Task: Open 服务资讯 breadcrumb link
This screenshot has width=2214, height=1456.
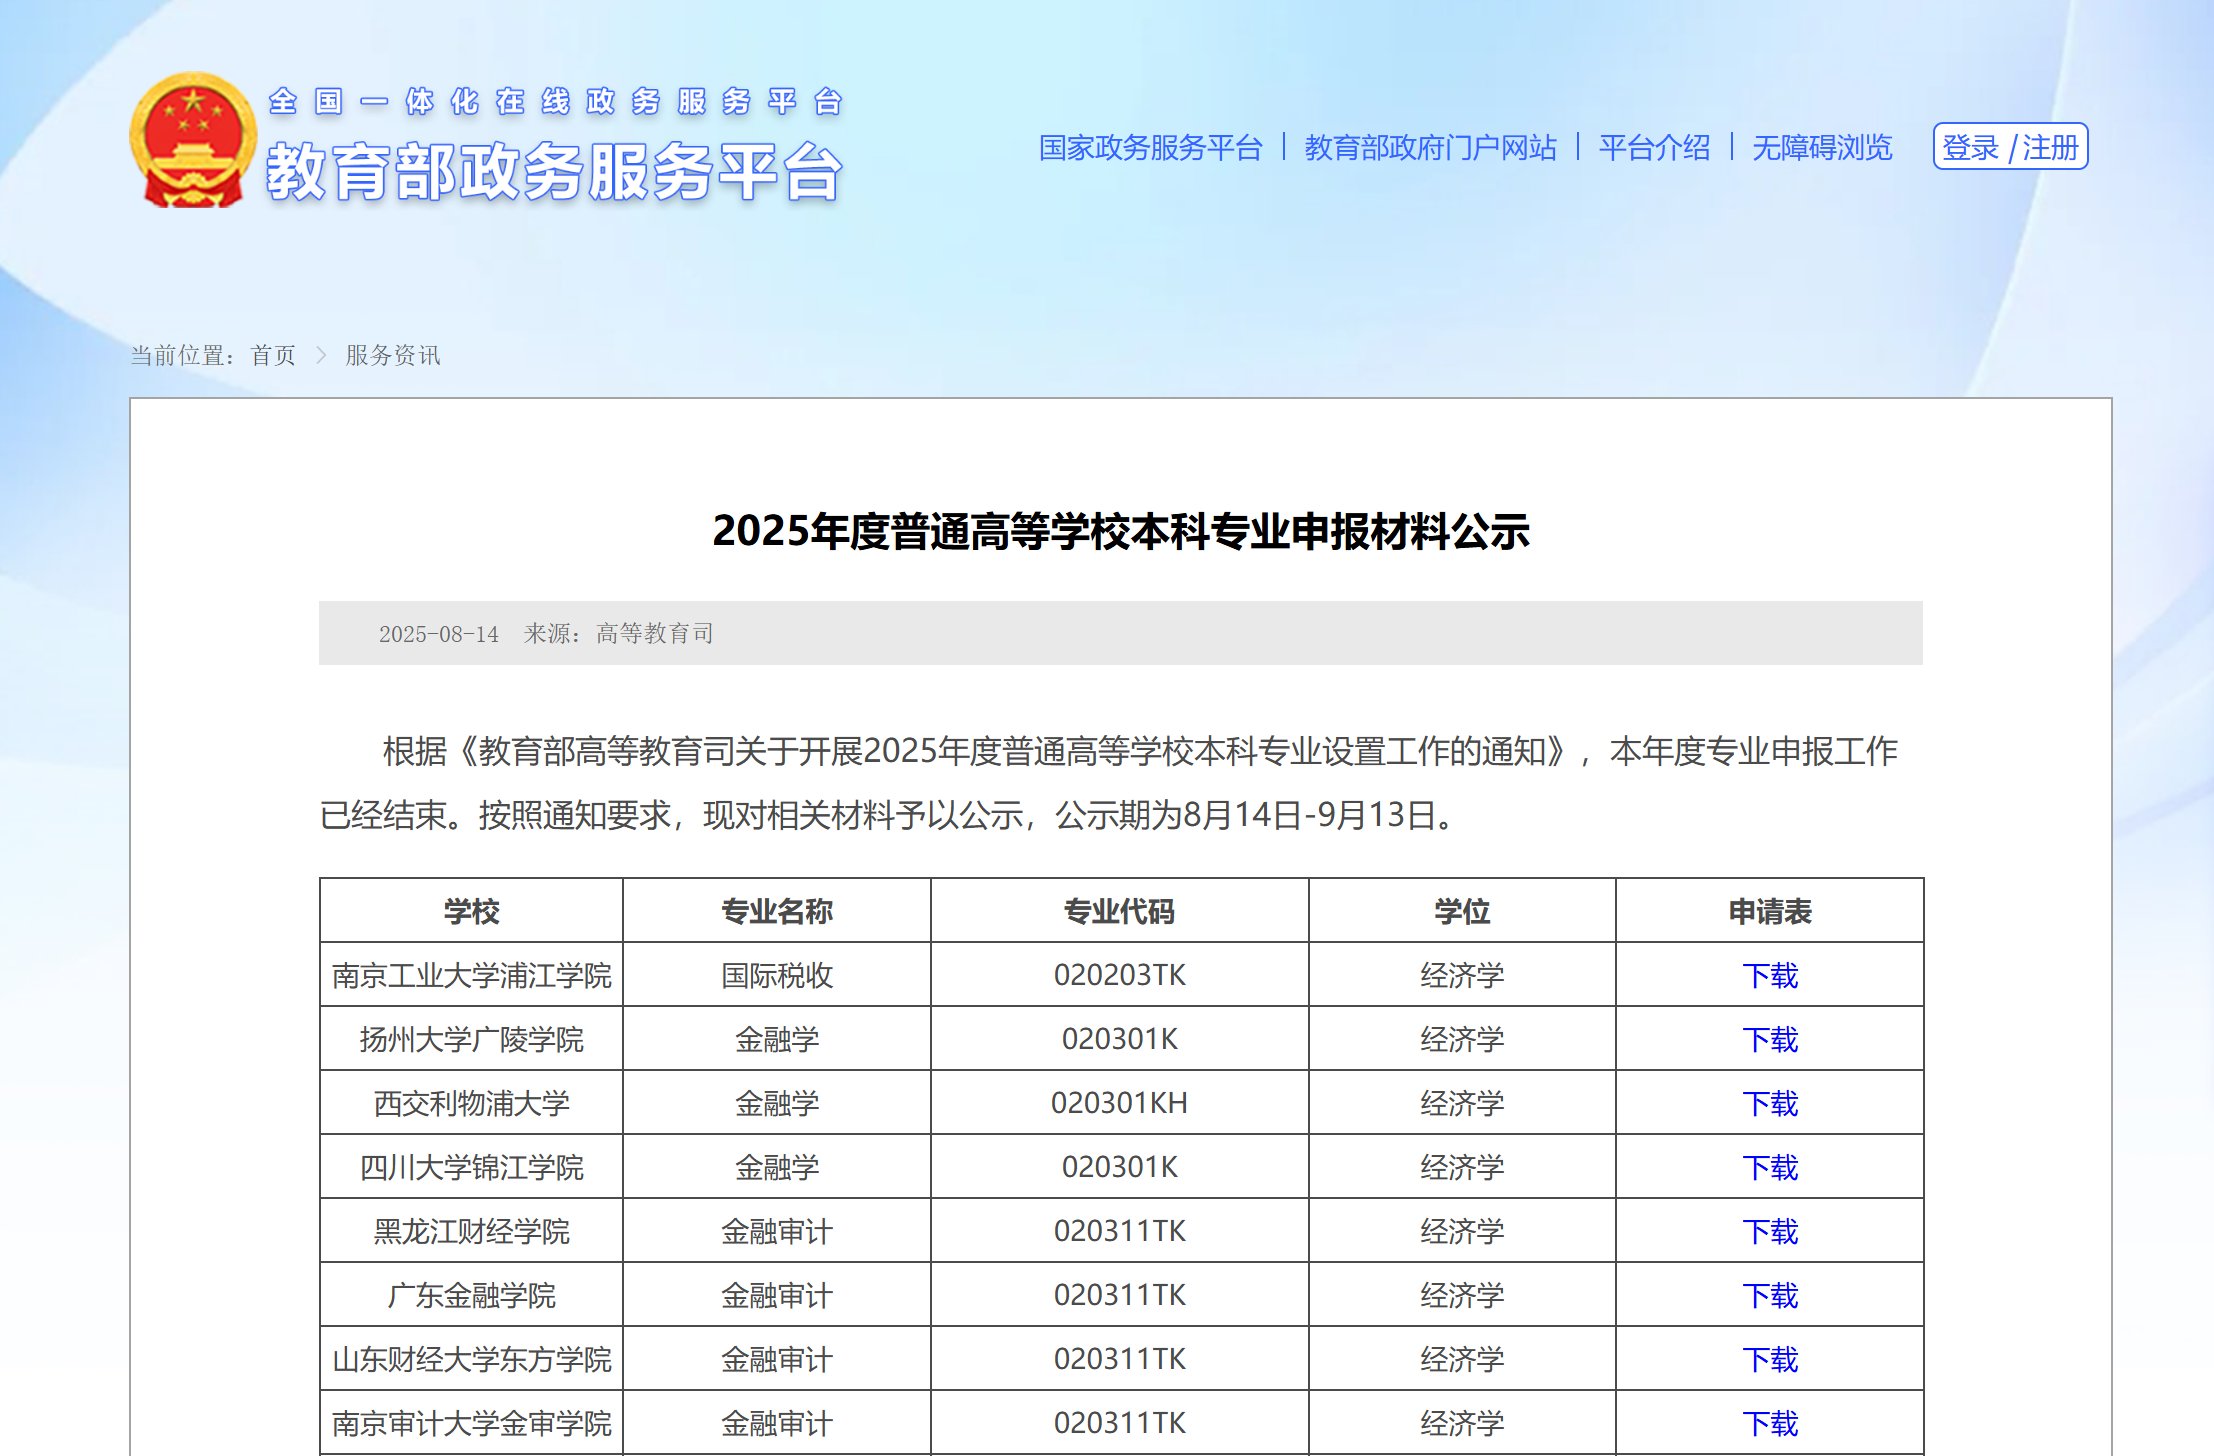Action: [x=393, y=356]
